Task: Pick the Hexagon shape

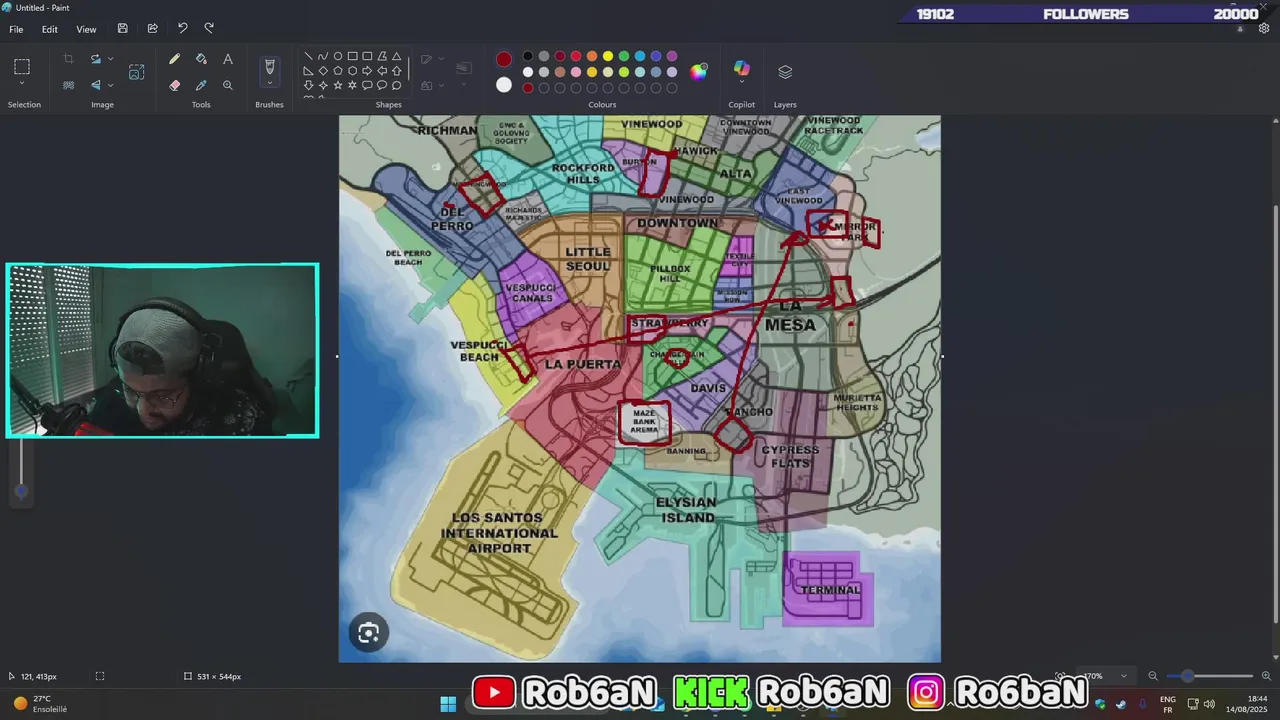Action: (353, 71)
